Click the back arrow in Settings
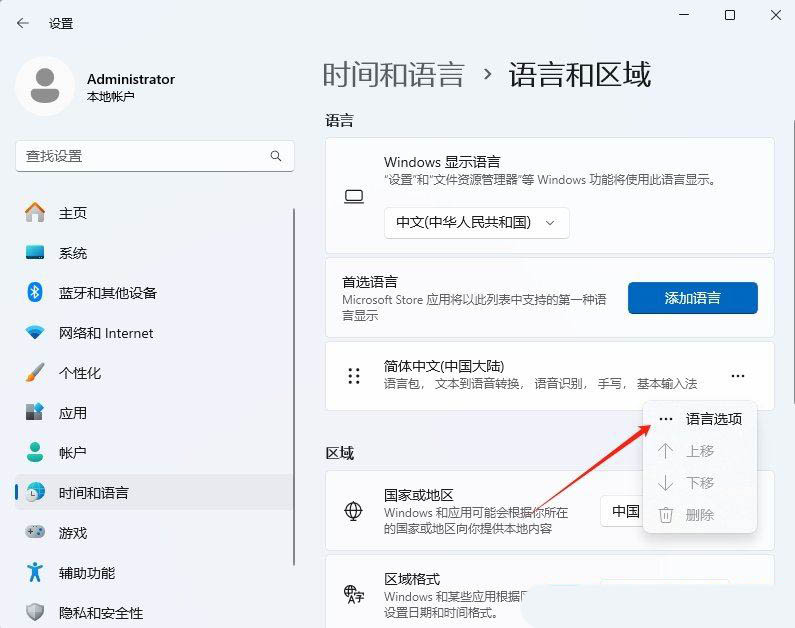This screenshot has height=628, width=795. (x=23, y=23)
